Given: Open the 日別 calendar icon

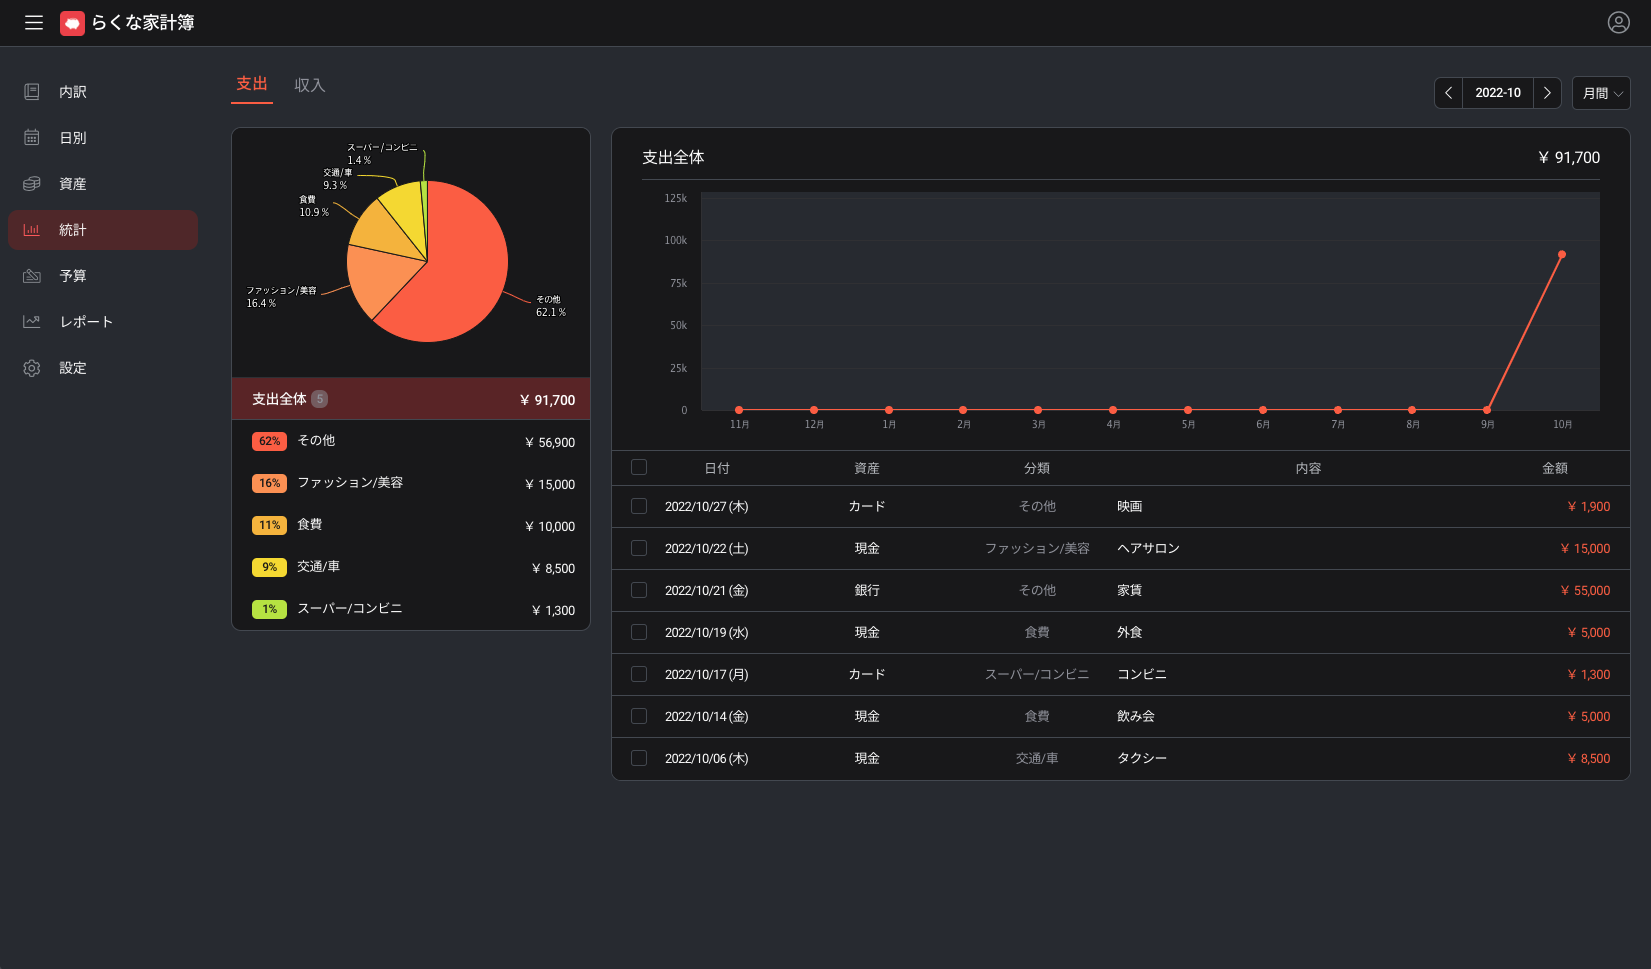Looking at the screenshot, I should 32,138.
